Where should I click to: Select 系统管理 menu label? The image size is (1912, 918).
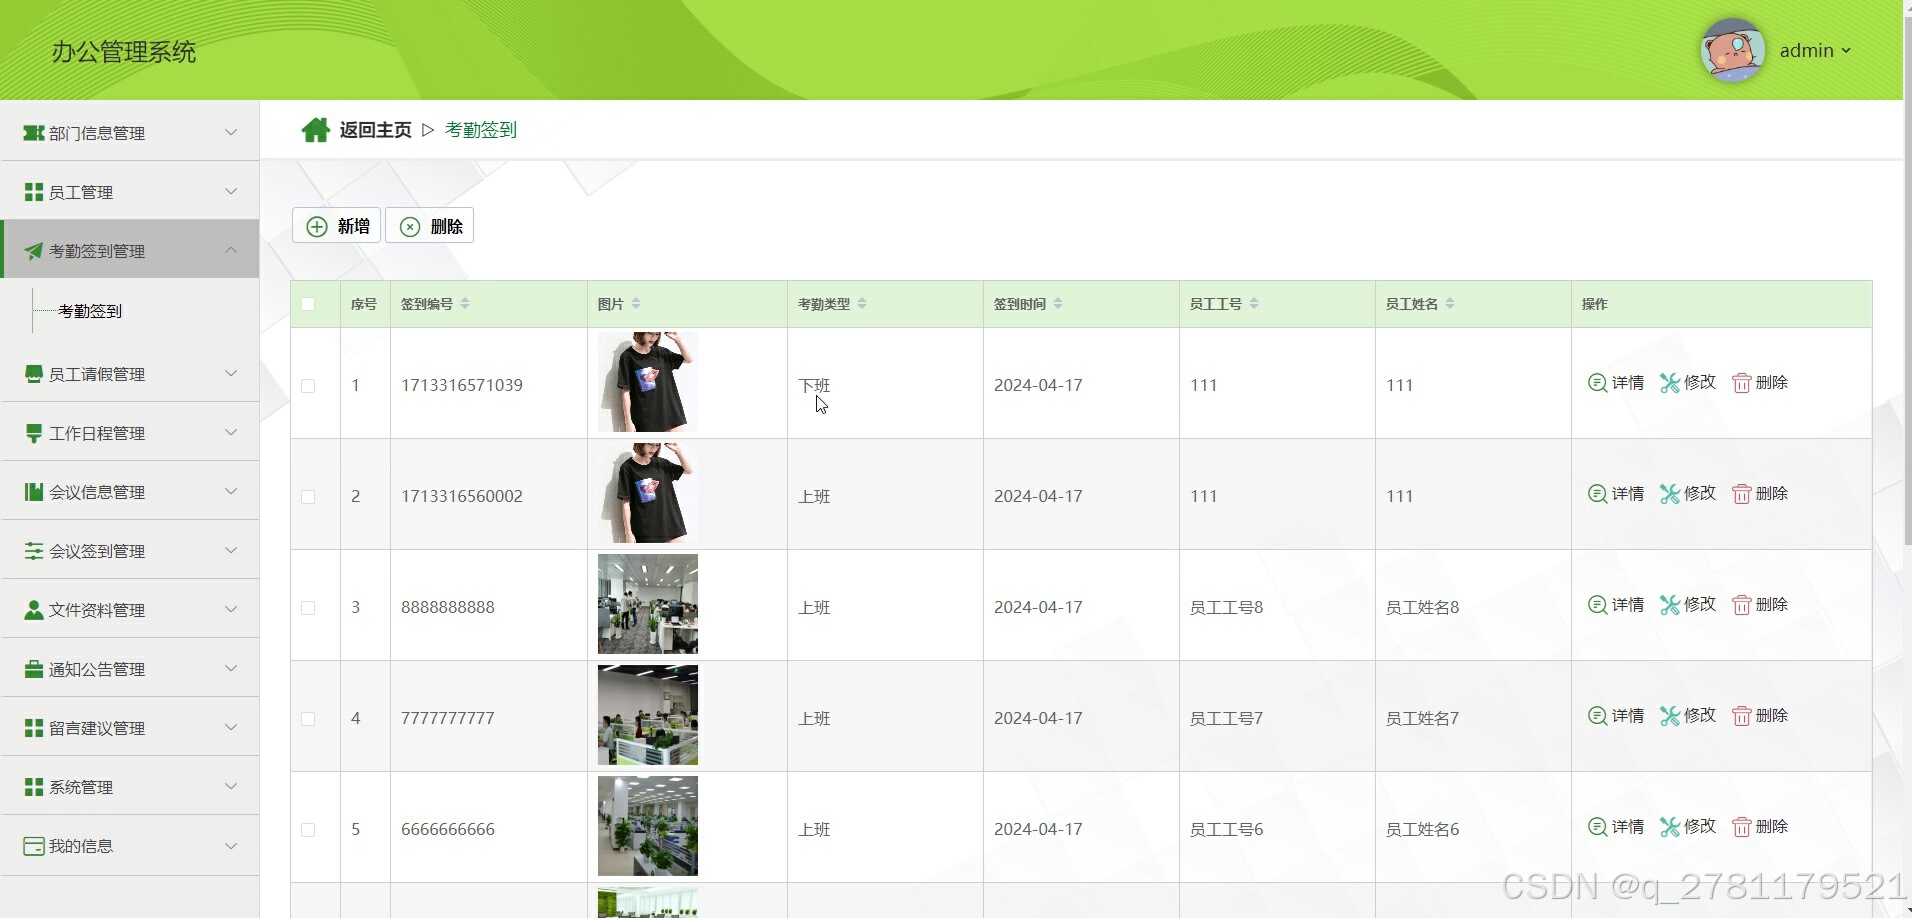[81, 787]
